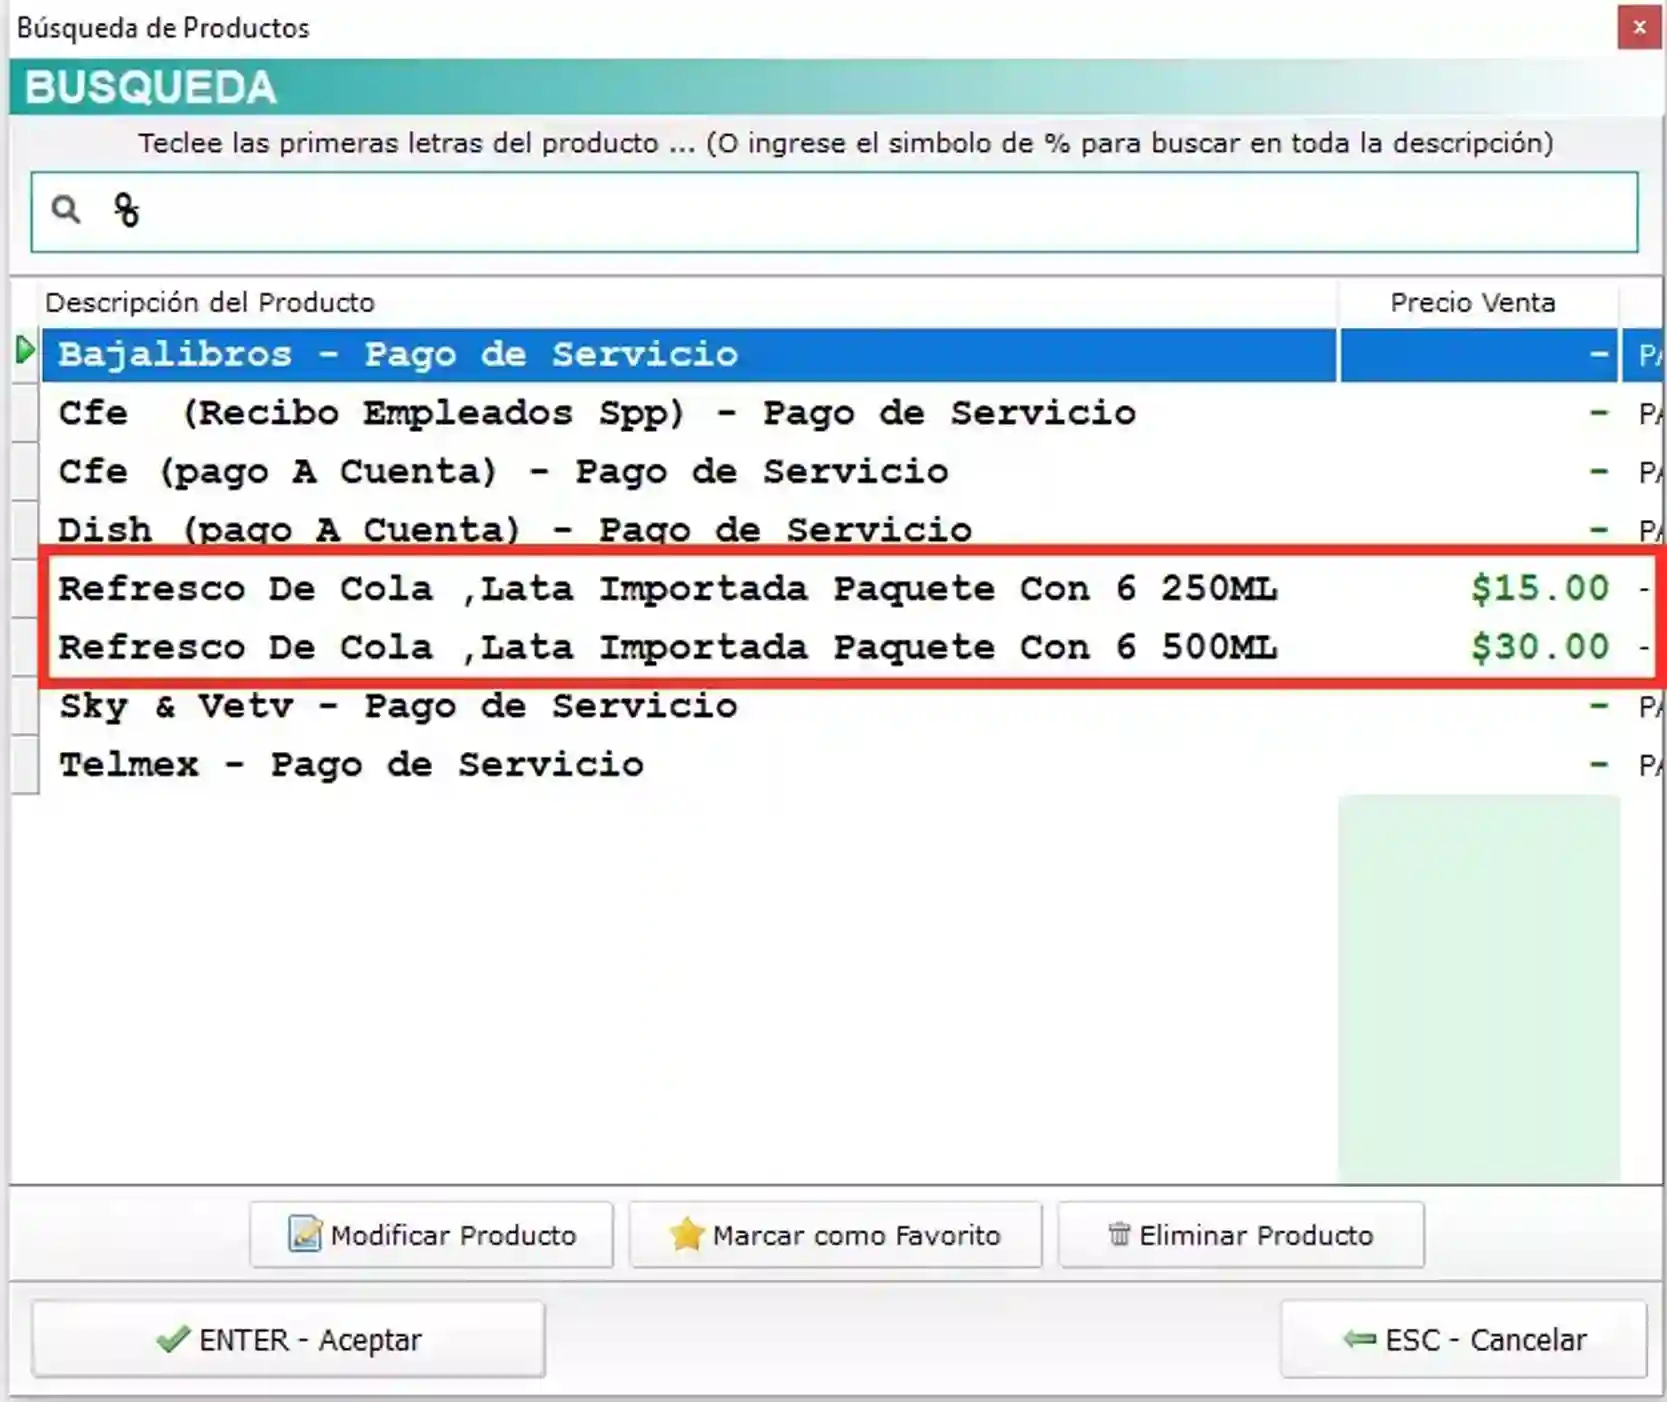This screenshot has height=1402, width=1667.
Task: Pick Telmex - Pago de Servicio row
Action: click(689, 765)
